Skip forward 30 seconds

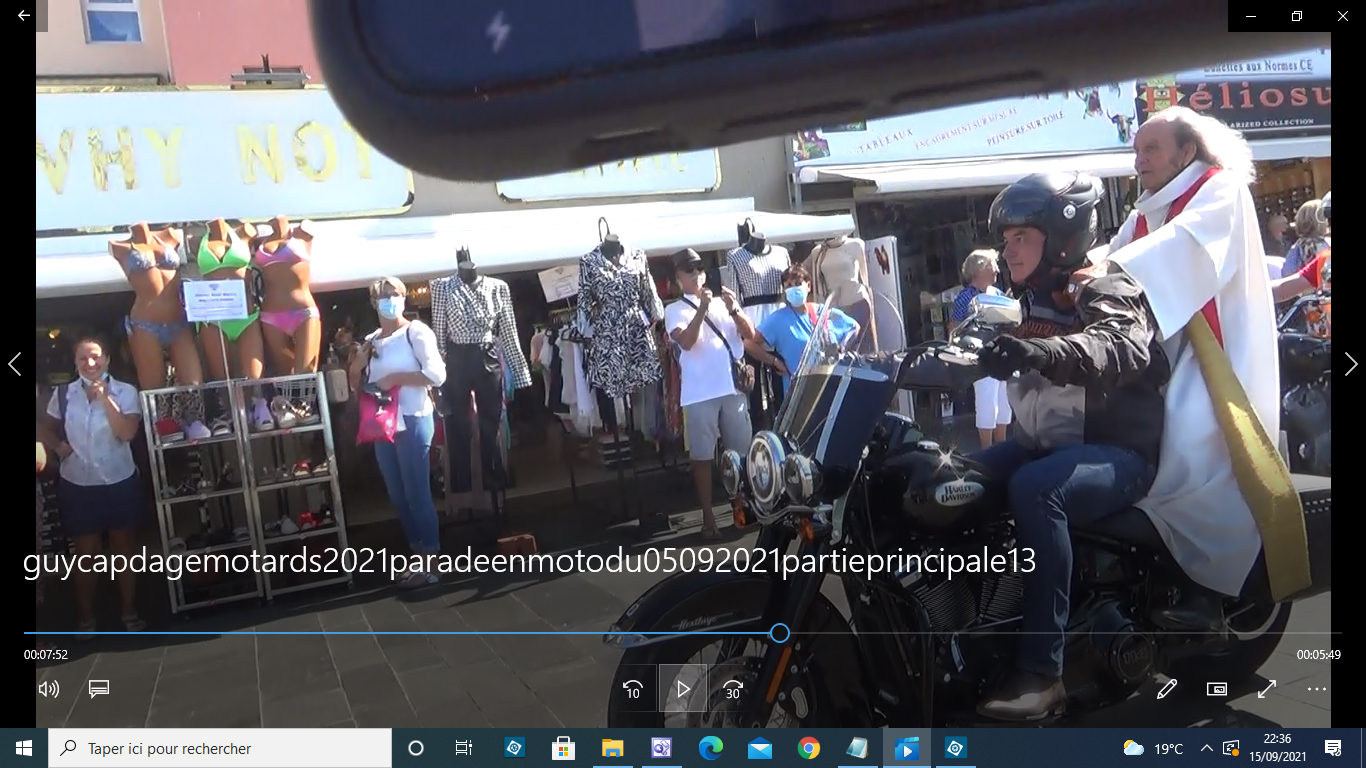(x=733, y=689)
